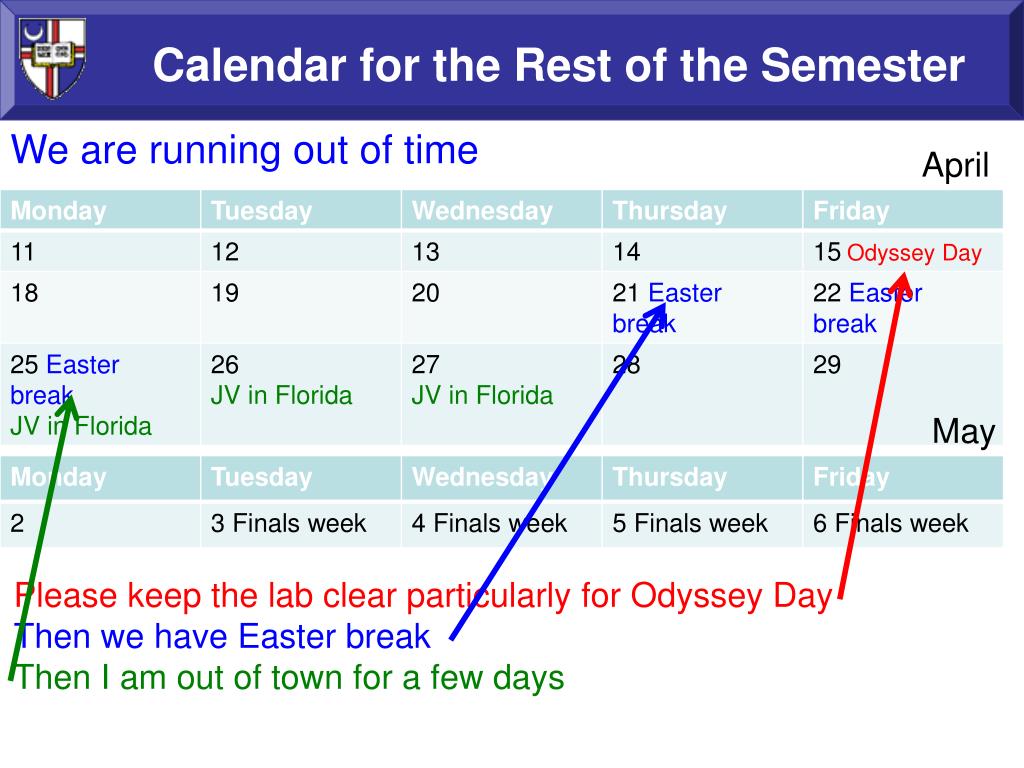Click the university shield logo

pos(52,58)
